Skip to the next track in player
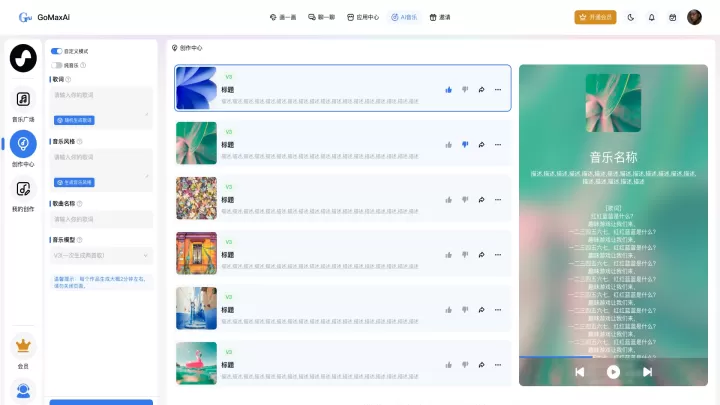This screenshot has height=405, width=720. tap(647, 372)
